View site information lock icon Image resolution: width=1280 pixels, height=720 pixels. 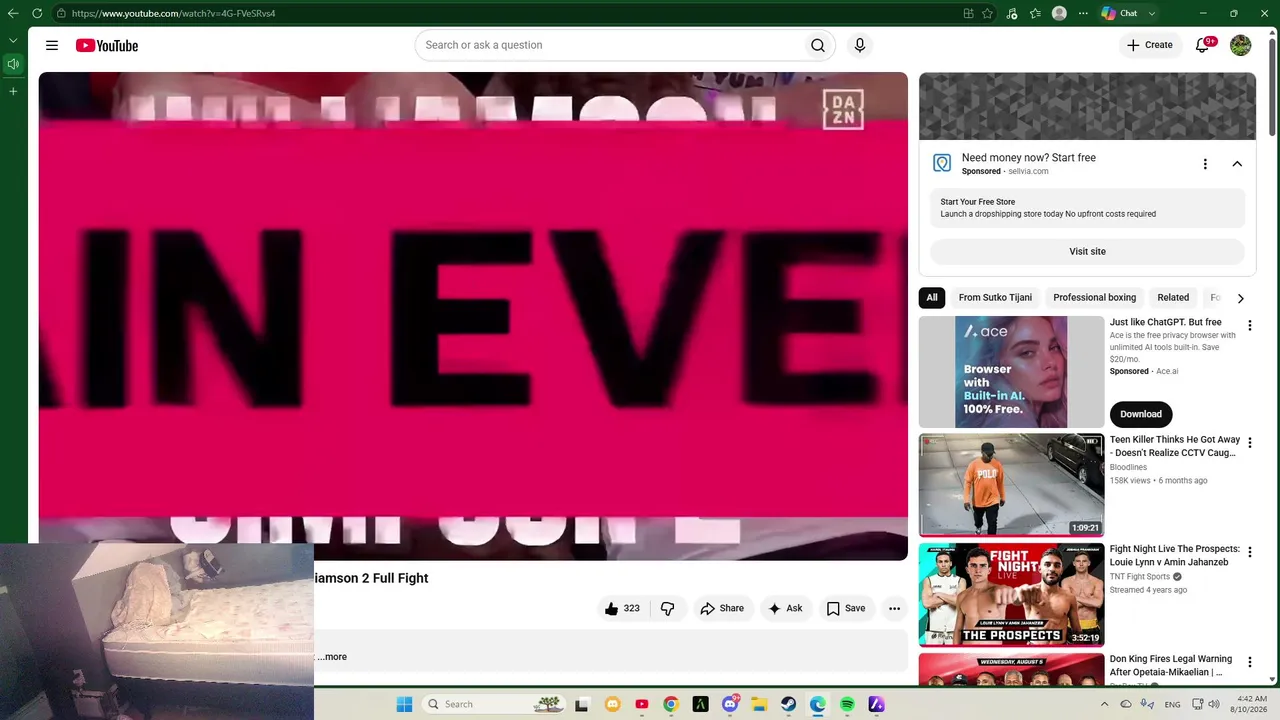61,13
